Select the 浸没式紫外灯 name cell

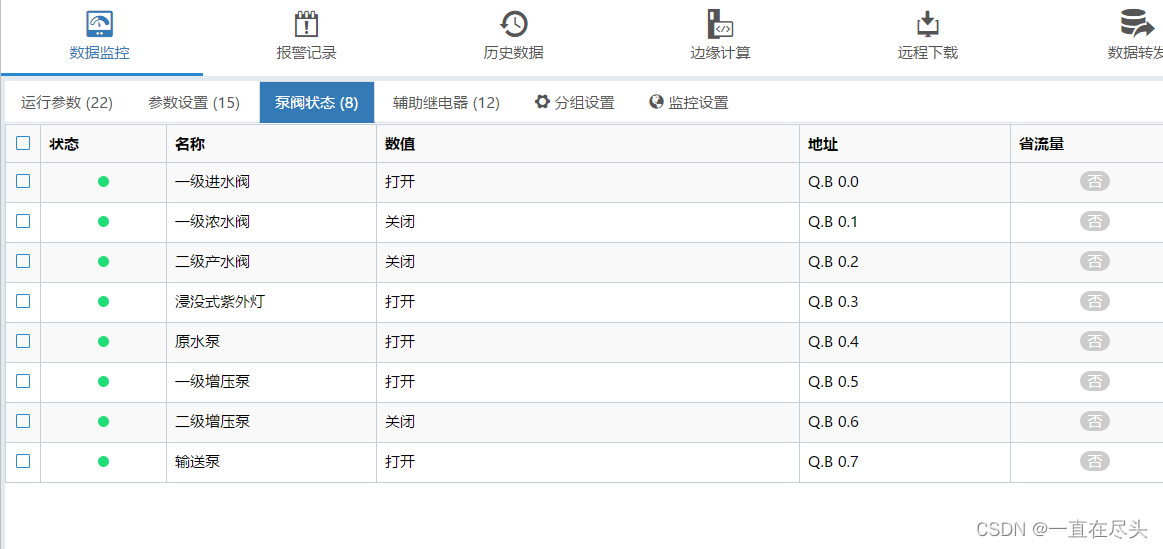point(271,303)
